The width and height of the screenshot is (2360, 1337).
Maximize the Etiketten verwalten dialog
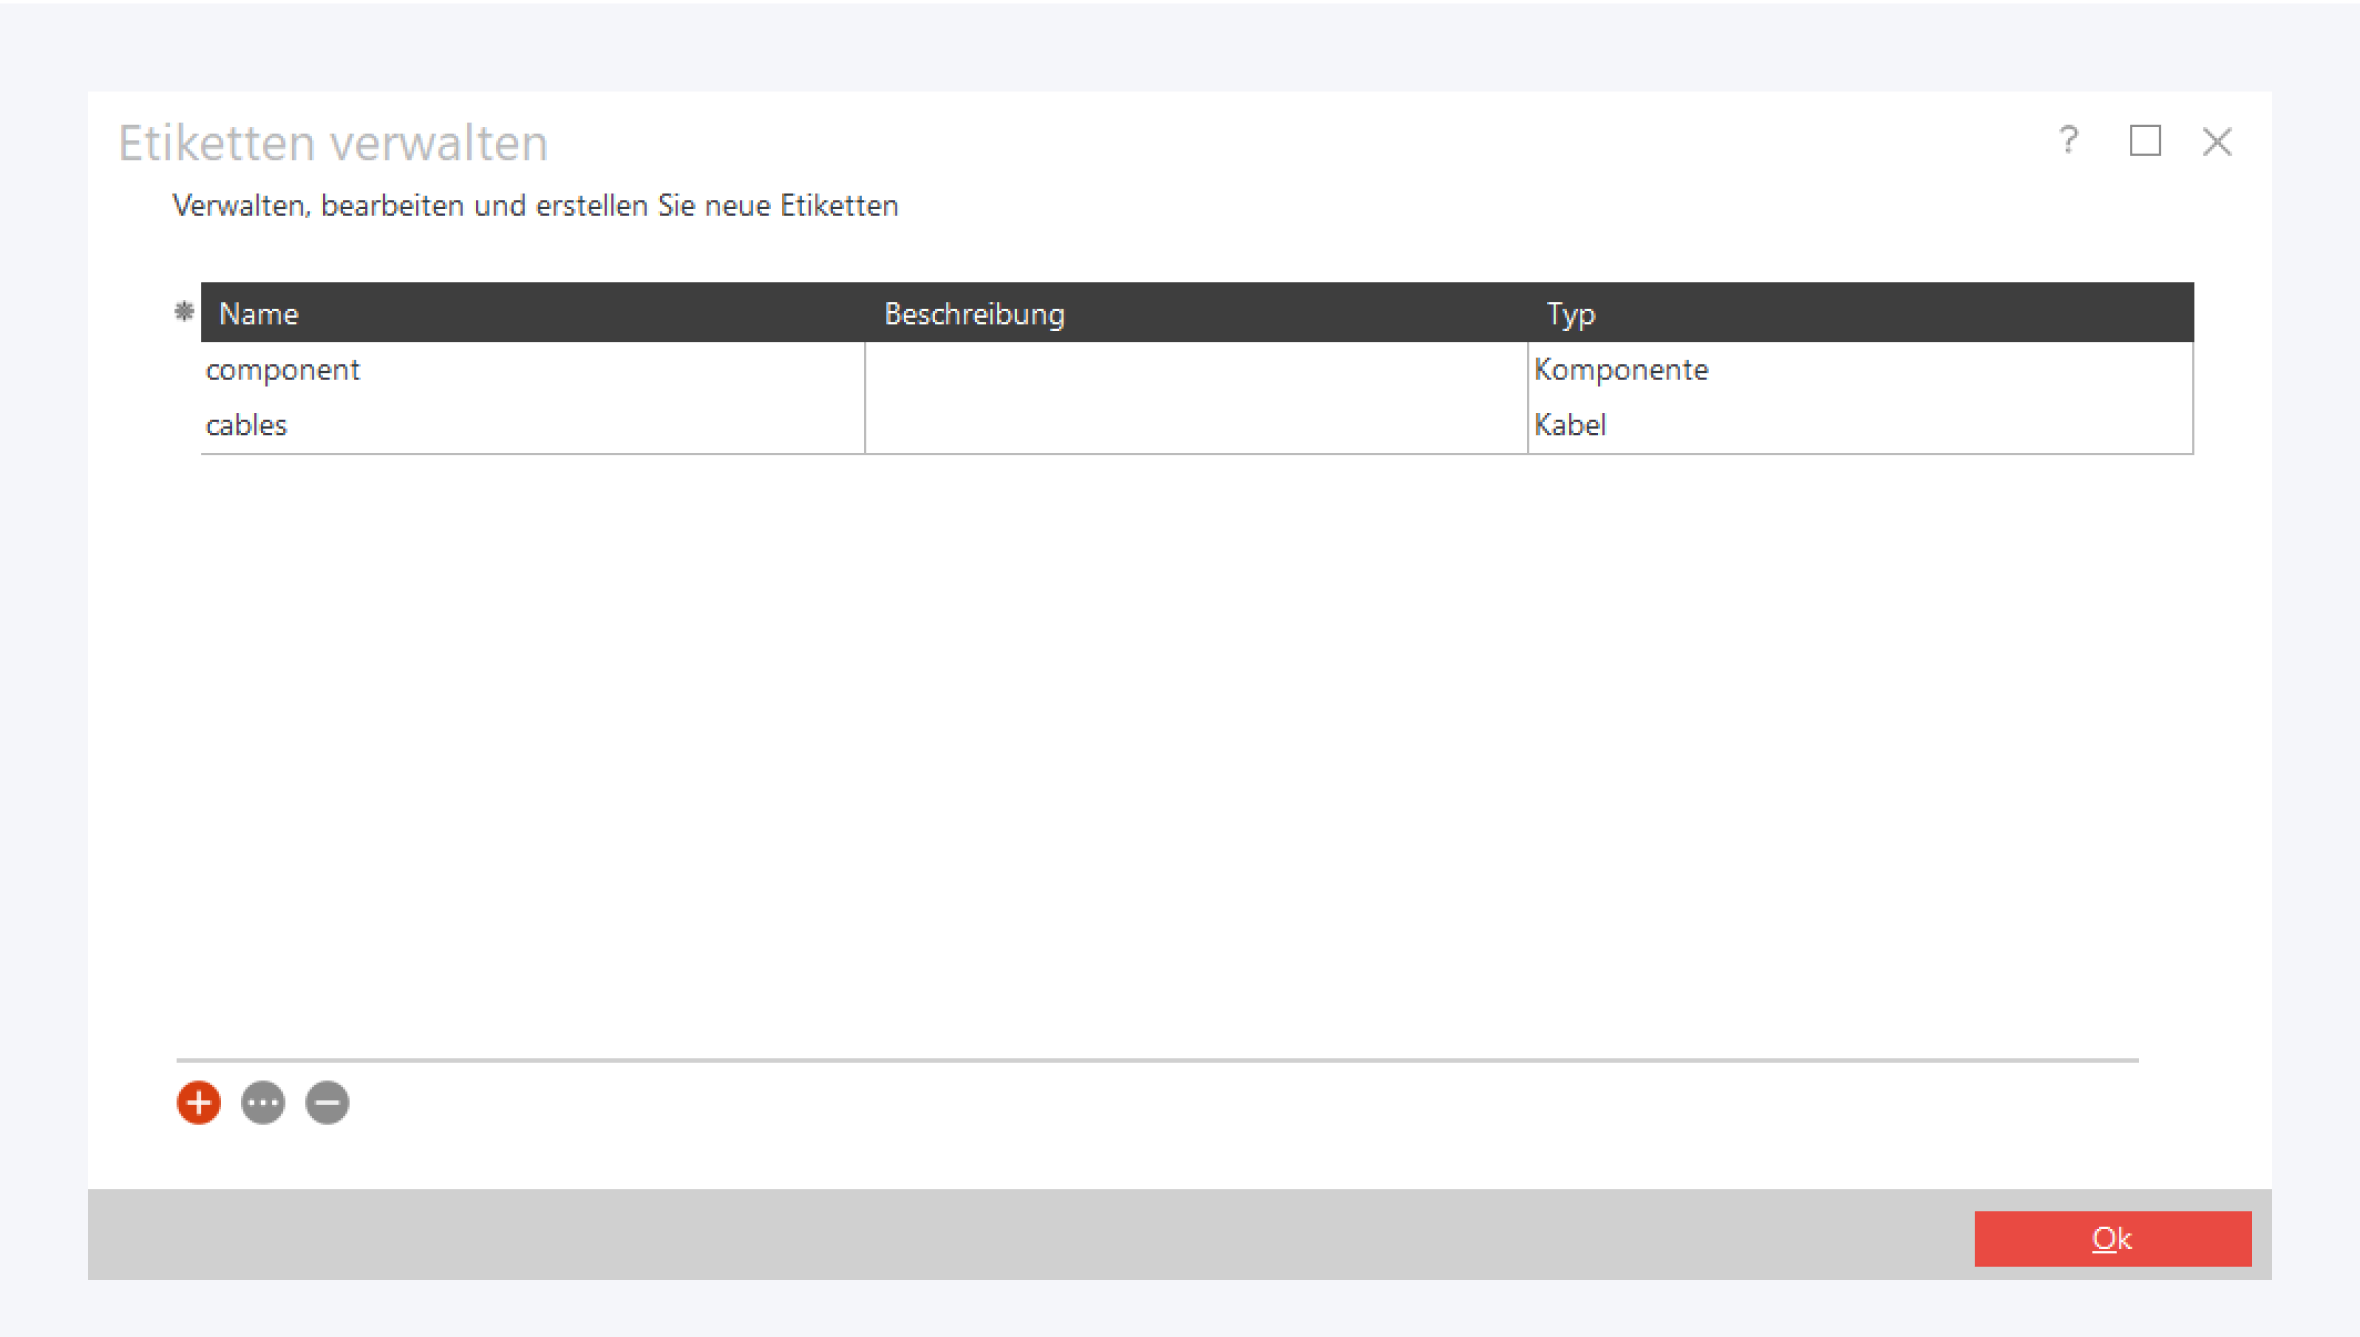(2144, 141)
